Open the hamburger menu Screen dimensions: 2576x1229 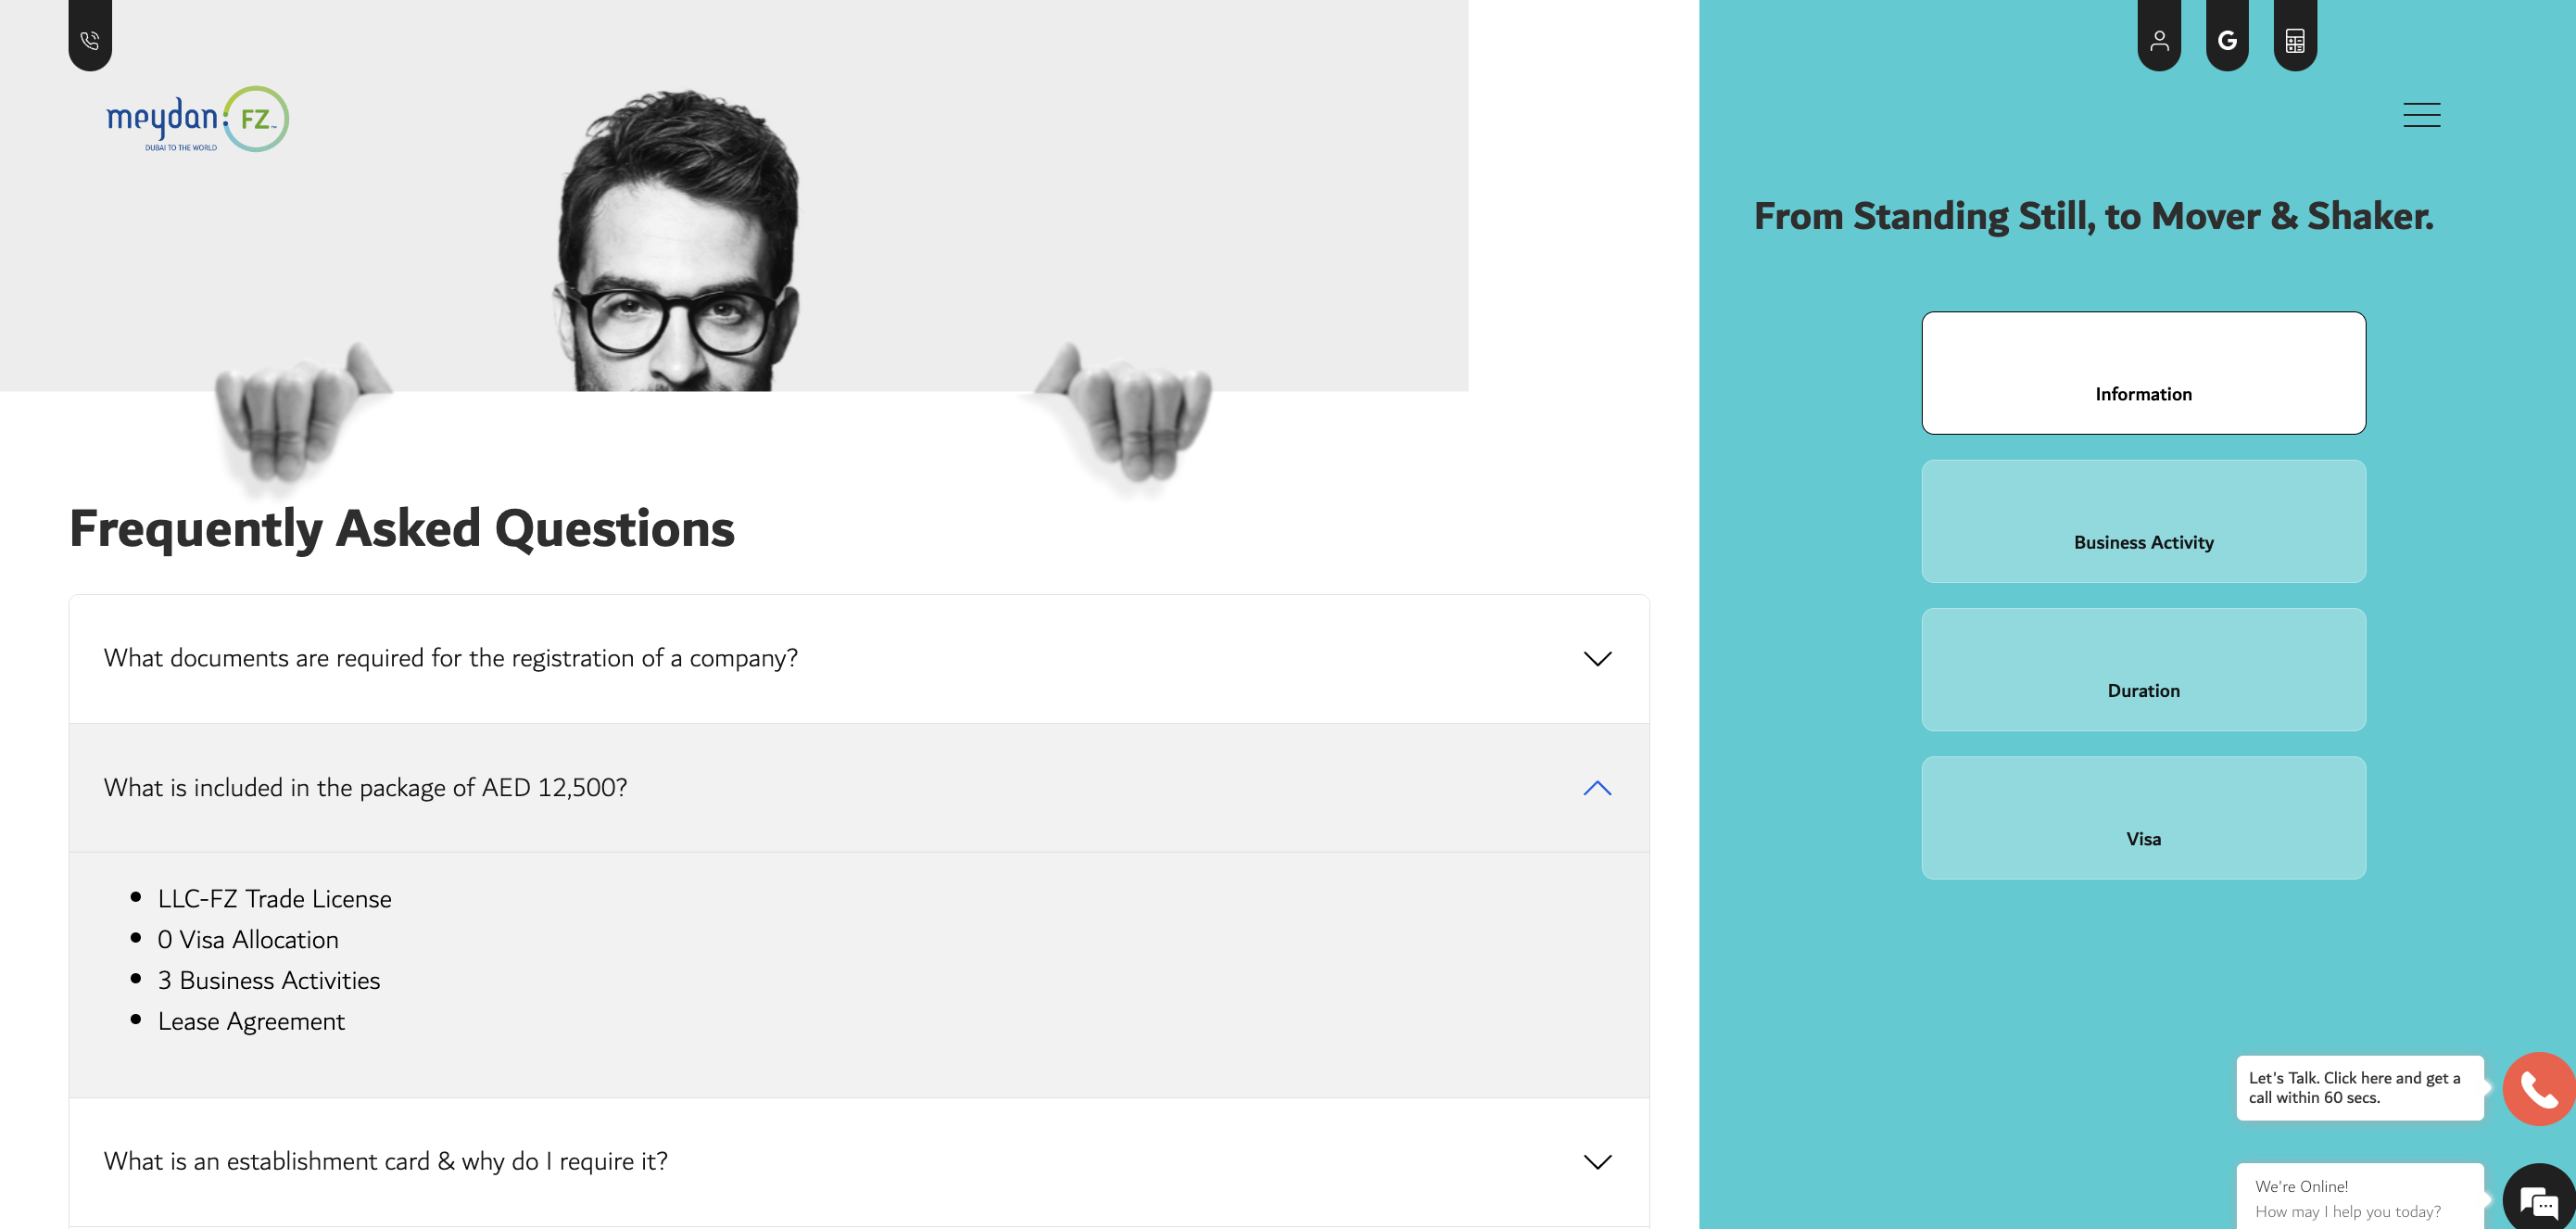coord(2421,115)
